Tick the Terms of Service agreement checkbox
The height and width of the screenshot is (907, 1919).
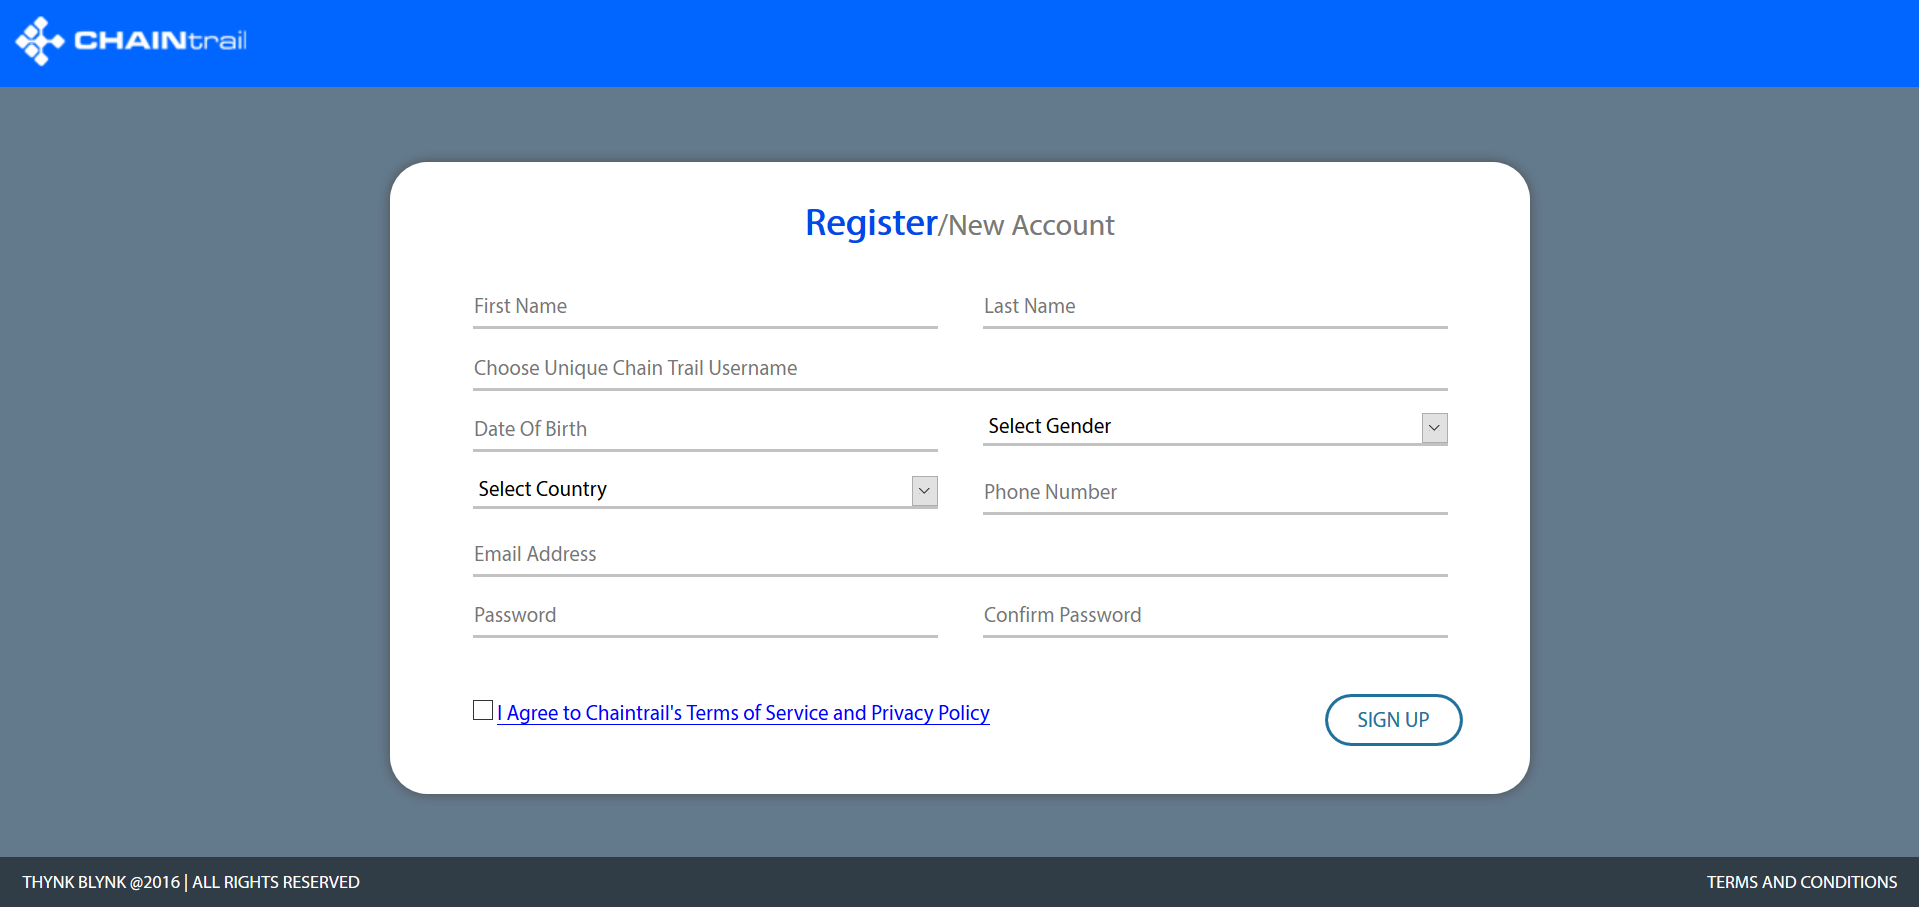[483, 710]
